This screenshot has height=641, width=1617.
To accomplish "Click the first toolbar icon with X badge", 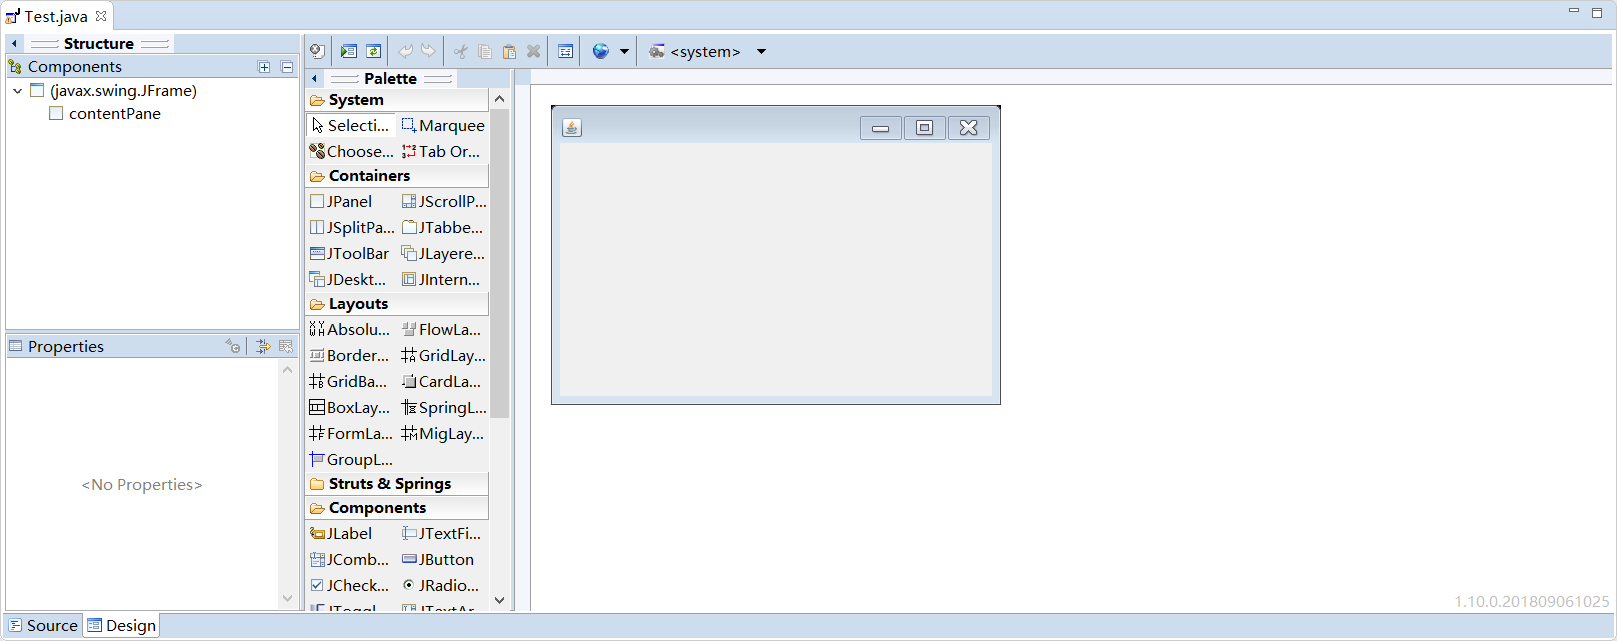I will click(x=317, y=51).
